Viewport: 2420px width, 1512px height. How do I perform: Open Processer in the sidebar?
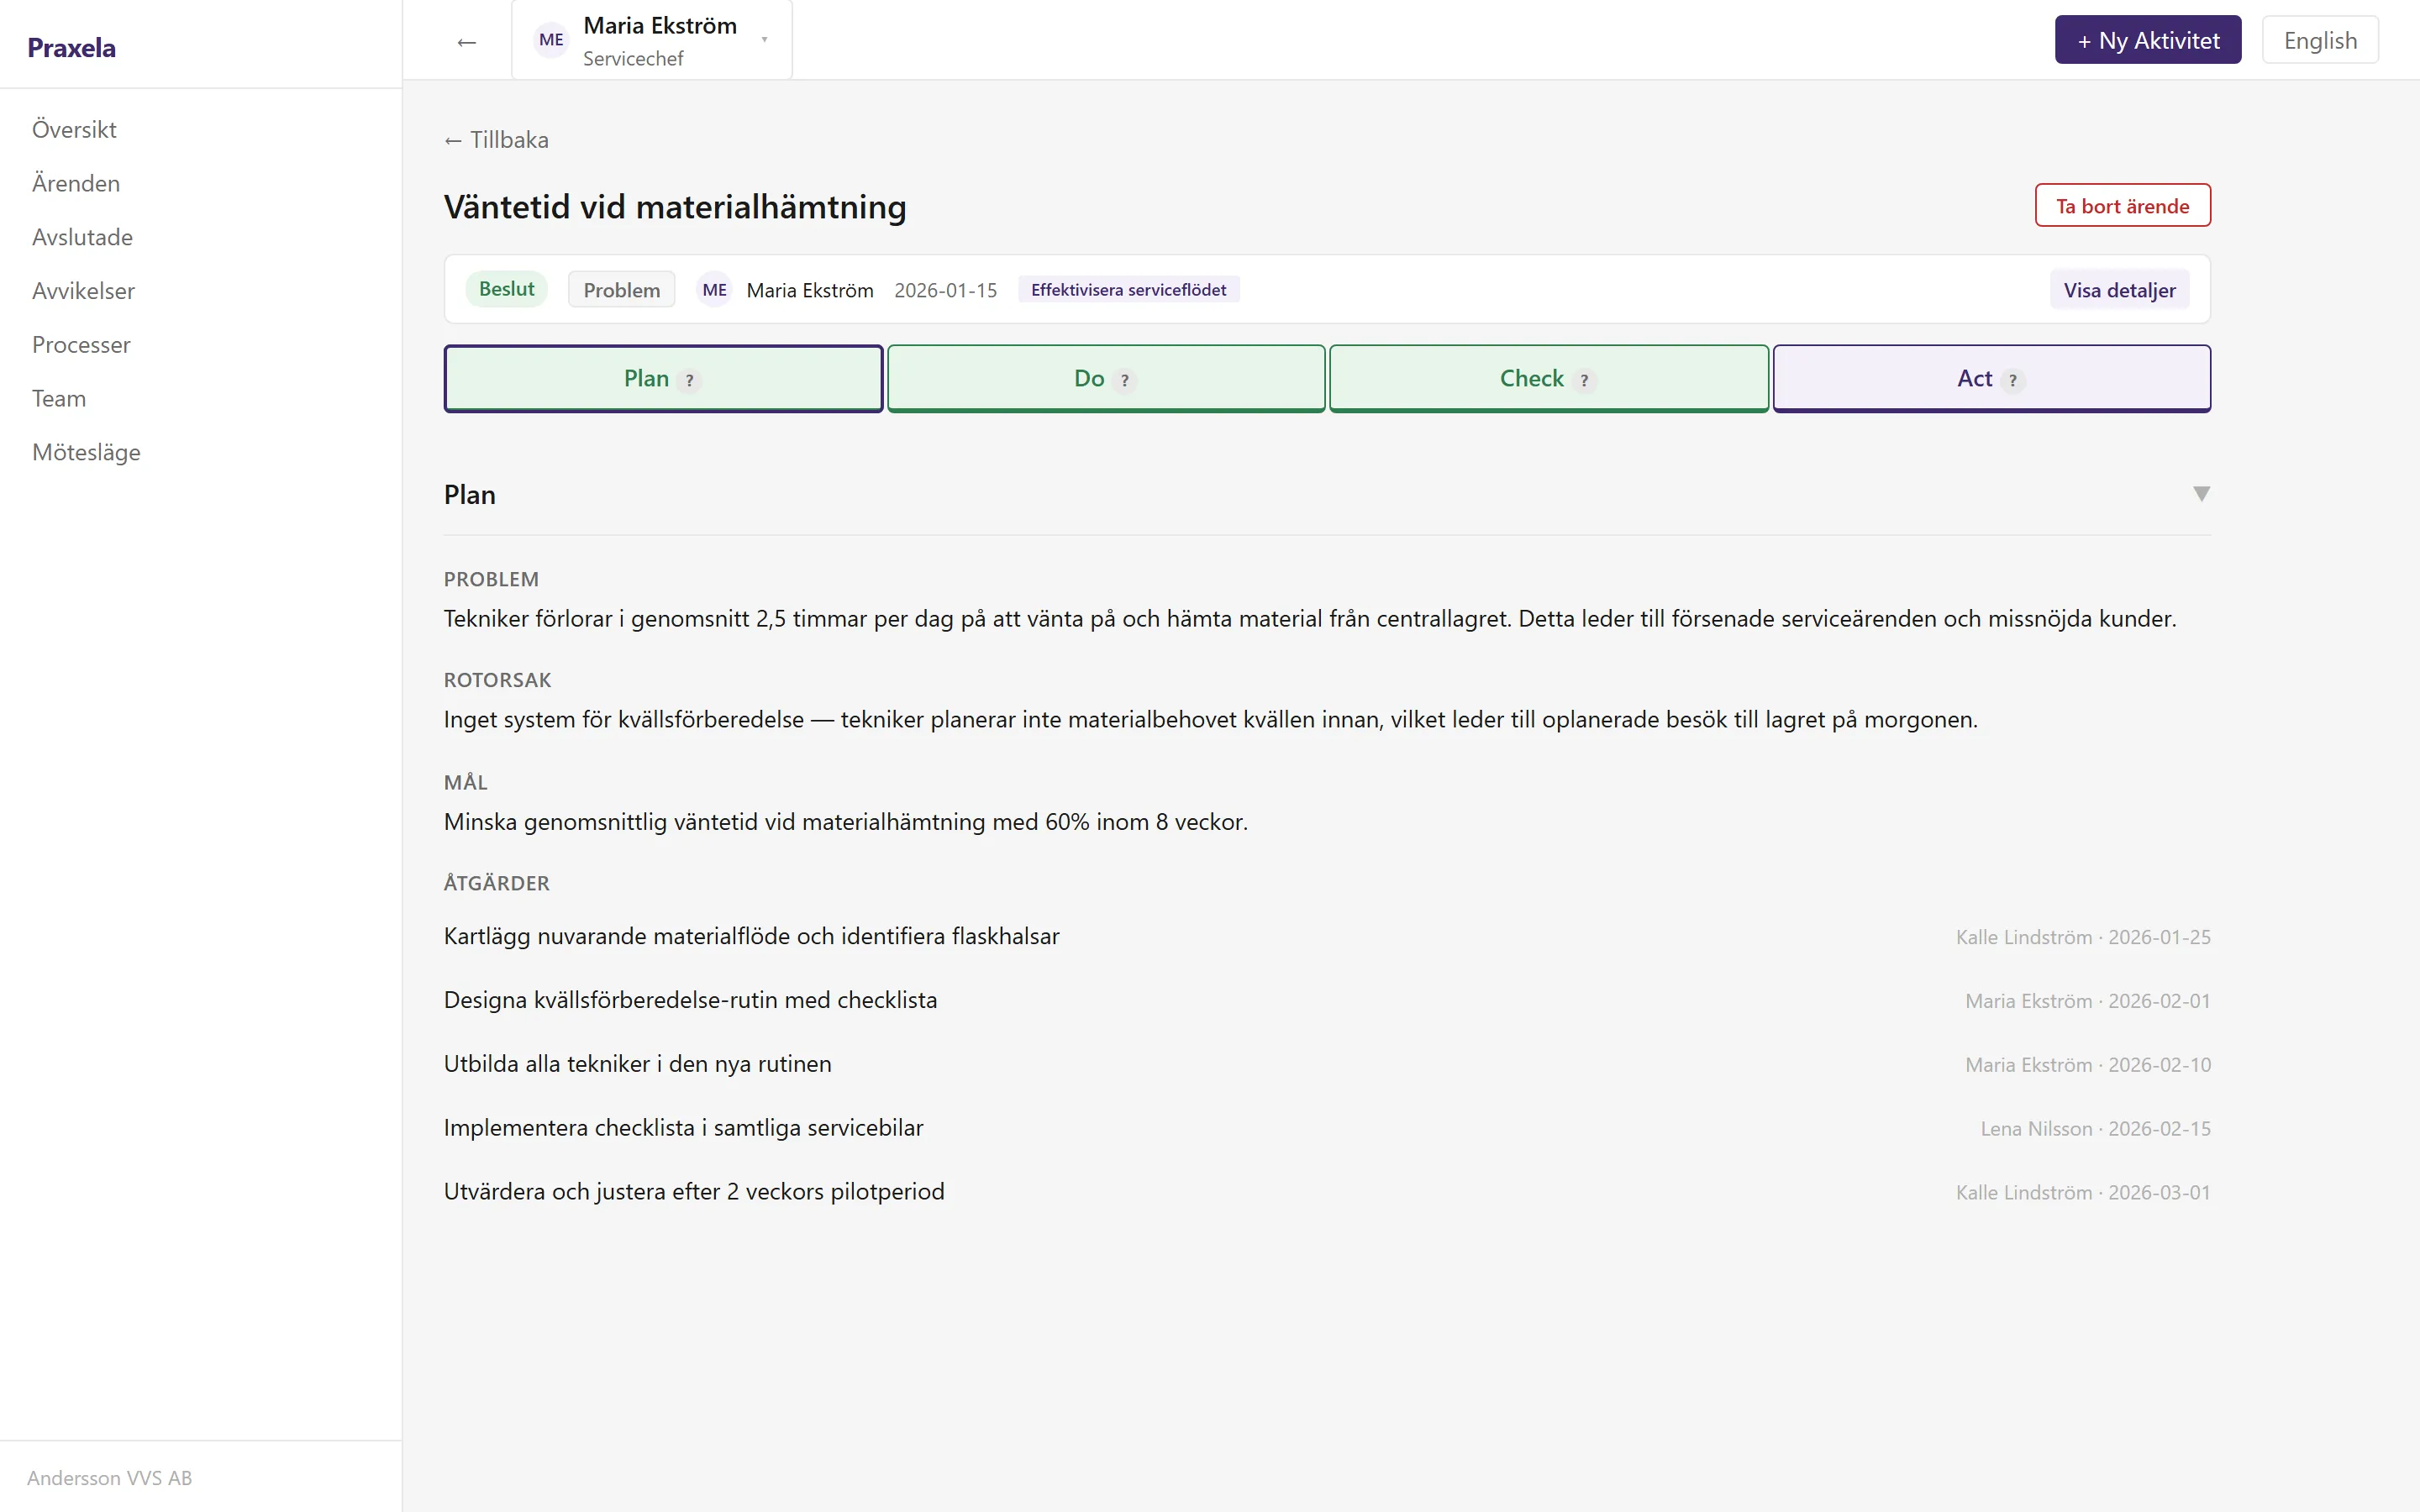(81, 345)
